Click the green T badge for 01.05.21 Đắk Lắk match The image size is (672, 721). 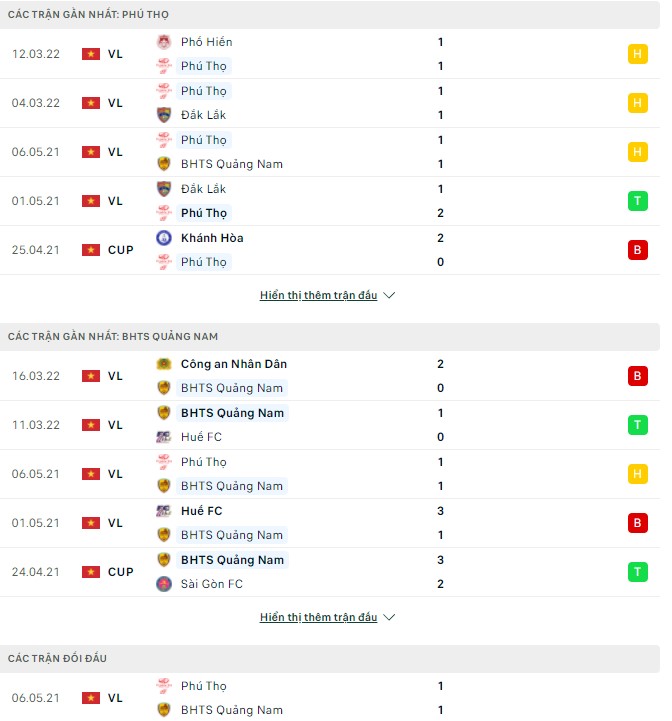[x=637, y=201]
